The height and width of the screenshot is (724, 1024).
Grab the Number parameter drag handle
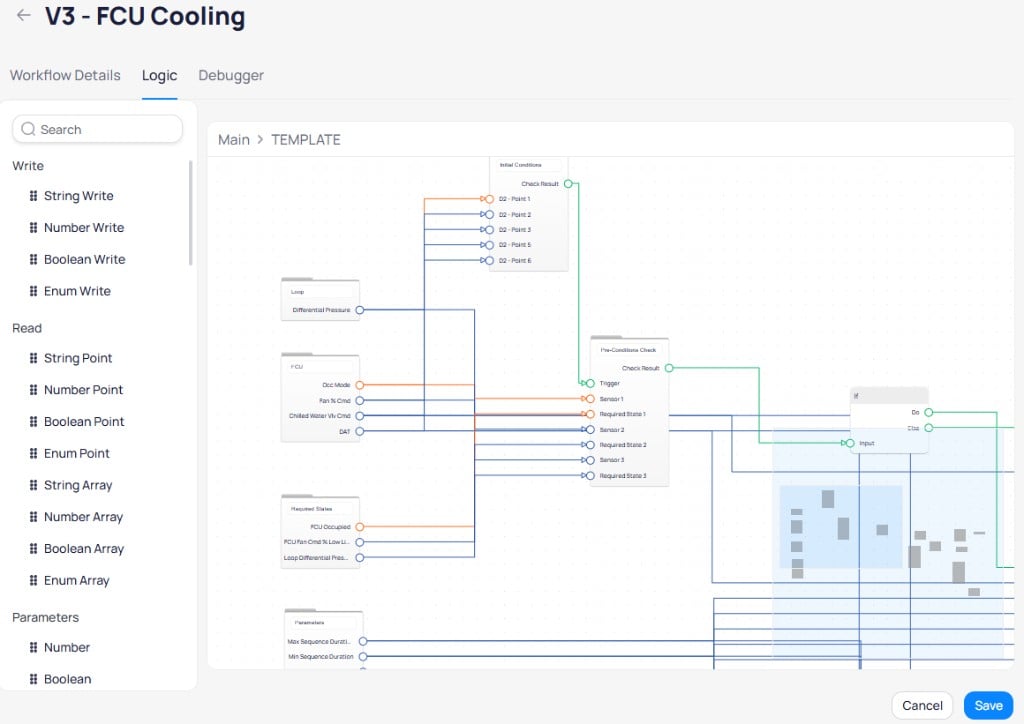point(33,648)
